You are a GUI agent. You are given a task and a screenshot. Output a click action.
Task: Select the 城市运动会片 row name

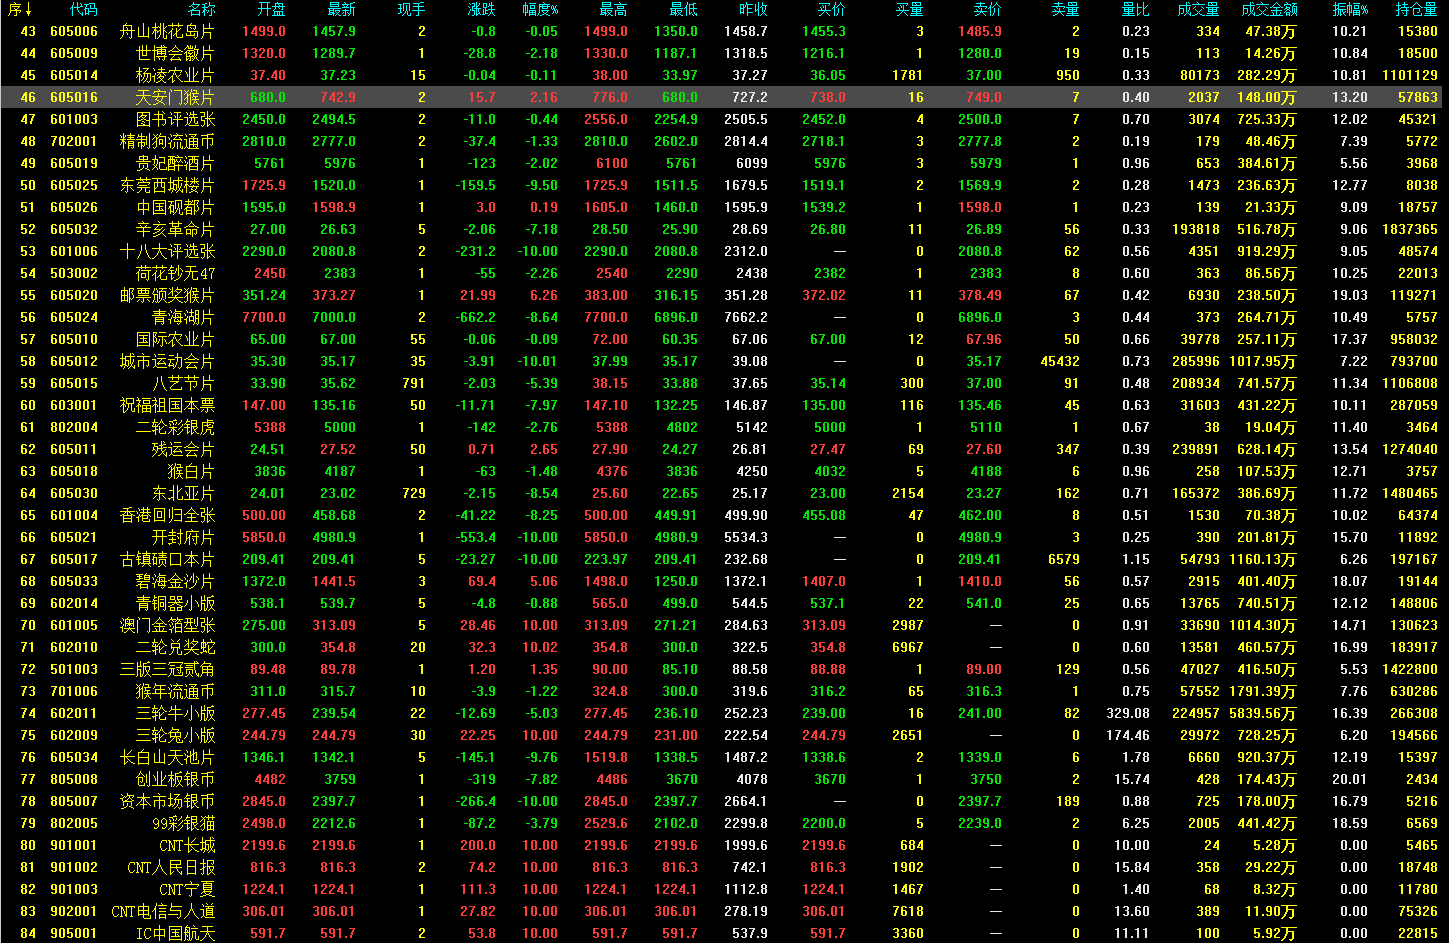167,361
